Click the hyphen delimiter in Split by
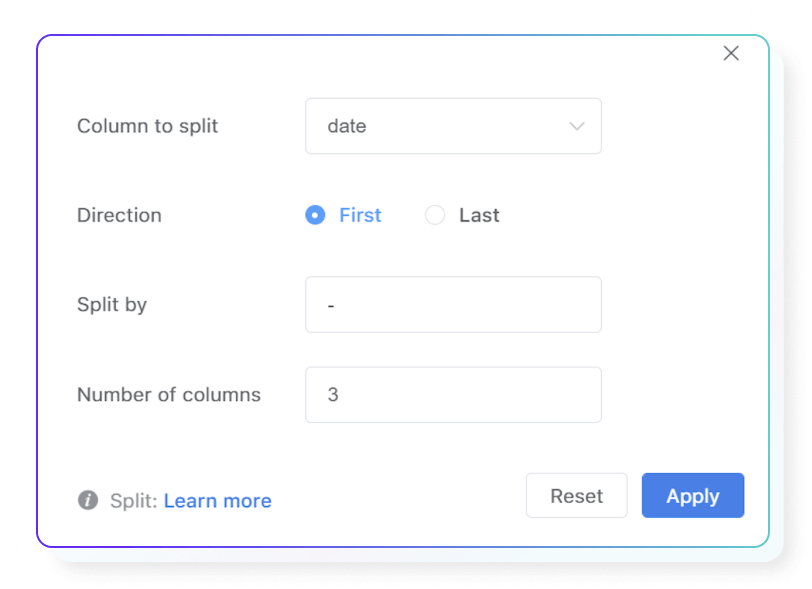 point(331,305)
